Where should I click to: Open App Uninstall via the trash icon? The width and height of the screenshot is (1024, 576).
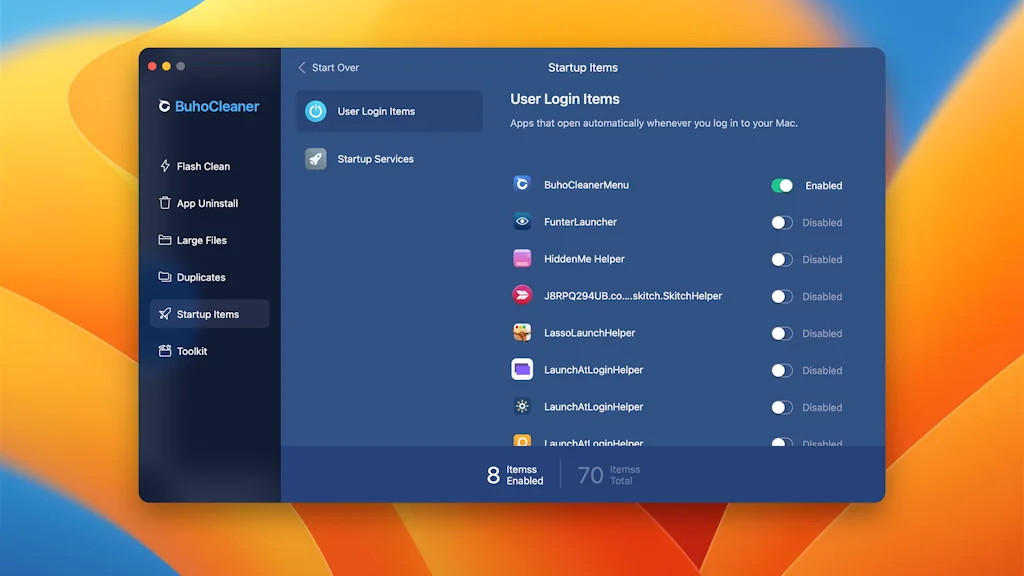click(x=164, y=203)
